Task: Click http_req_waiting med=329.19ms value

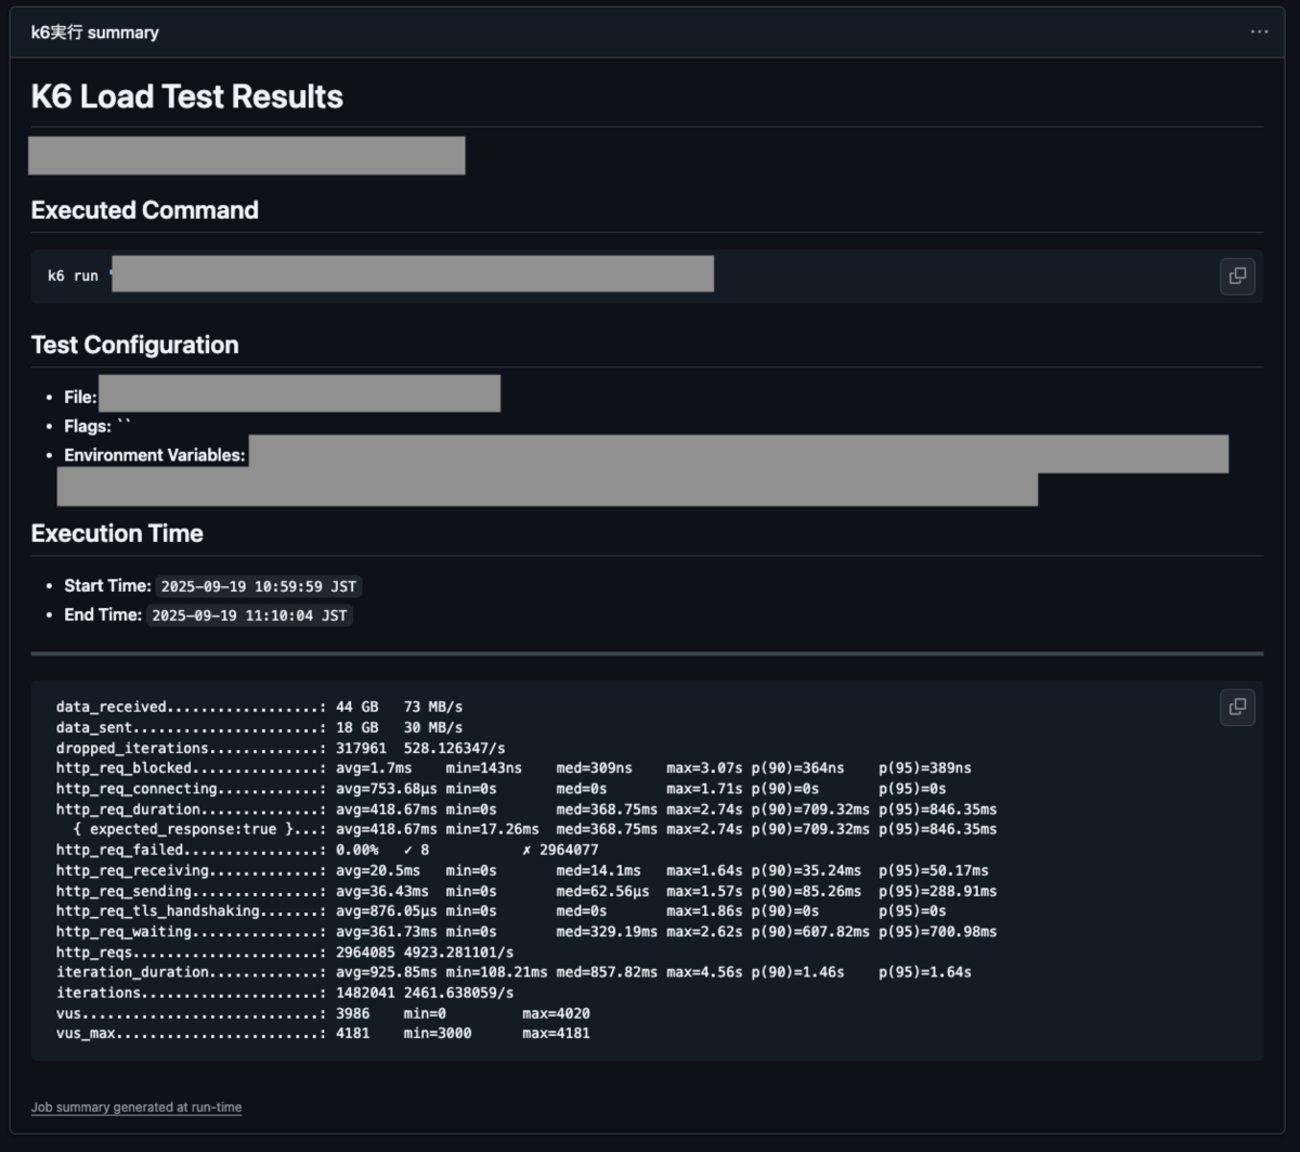Action: tap(607, 931)
